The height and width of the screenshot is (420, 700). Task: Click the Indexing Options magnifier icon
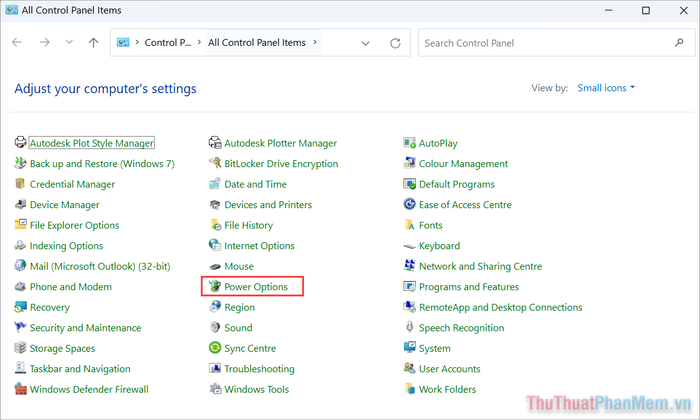21,245
